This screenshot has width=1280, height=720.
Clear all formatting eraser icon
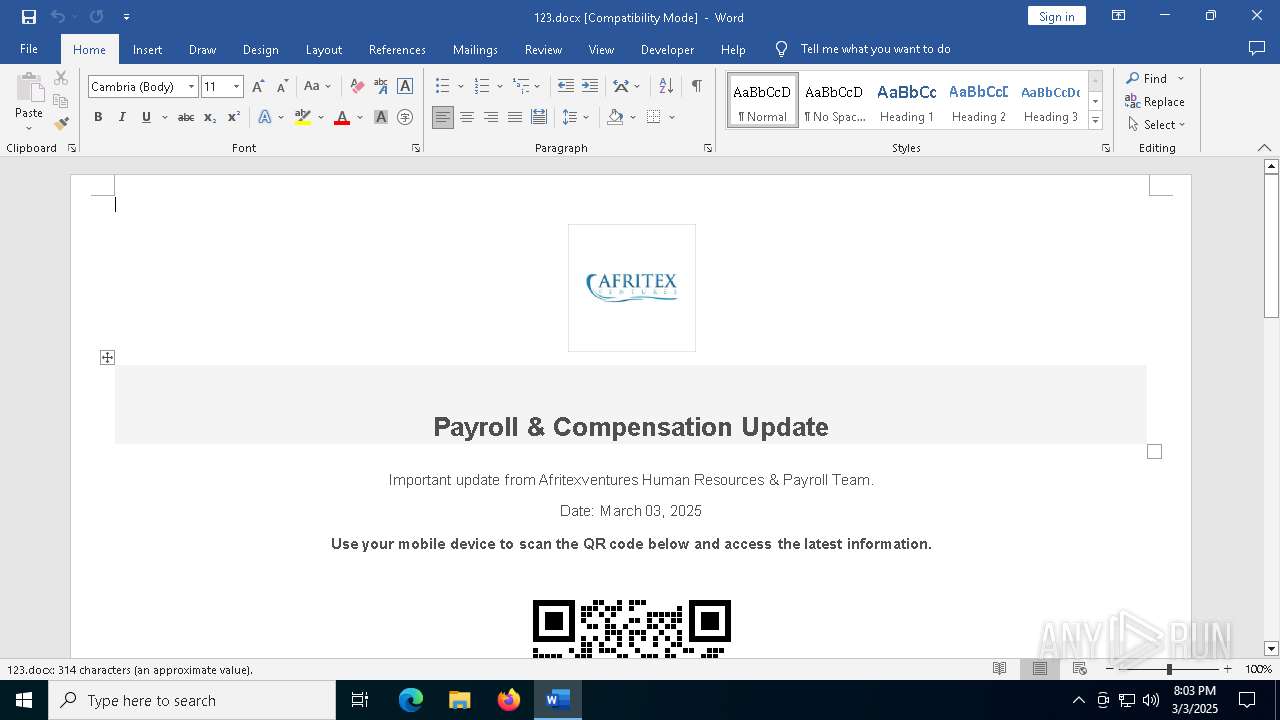tap(357, 87)
